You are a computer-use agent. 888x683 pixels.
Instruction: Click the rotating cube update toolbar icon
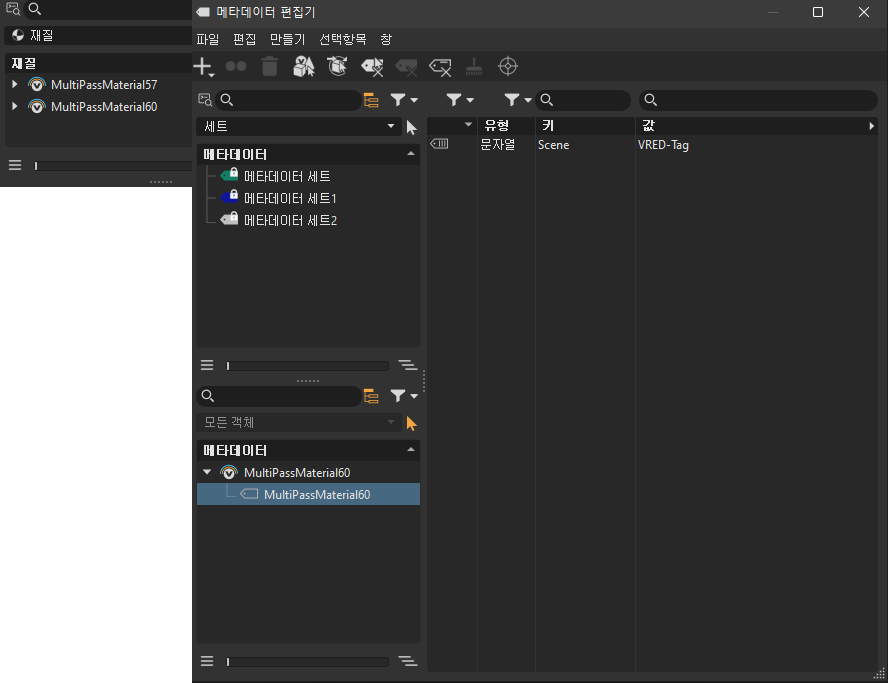click(x=338, y=66)
